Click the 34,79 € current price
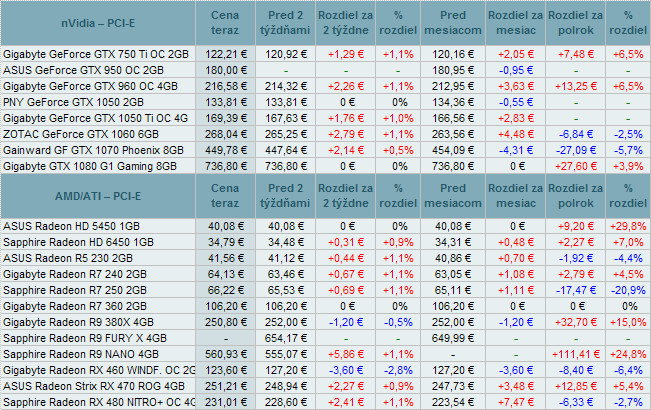651x410 pixels. (x=225, y=242)
